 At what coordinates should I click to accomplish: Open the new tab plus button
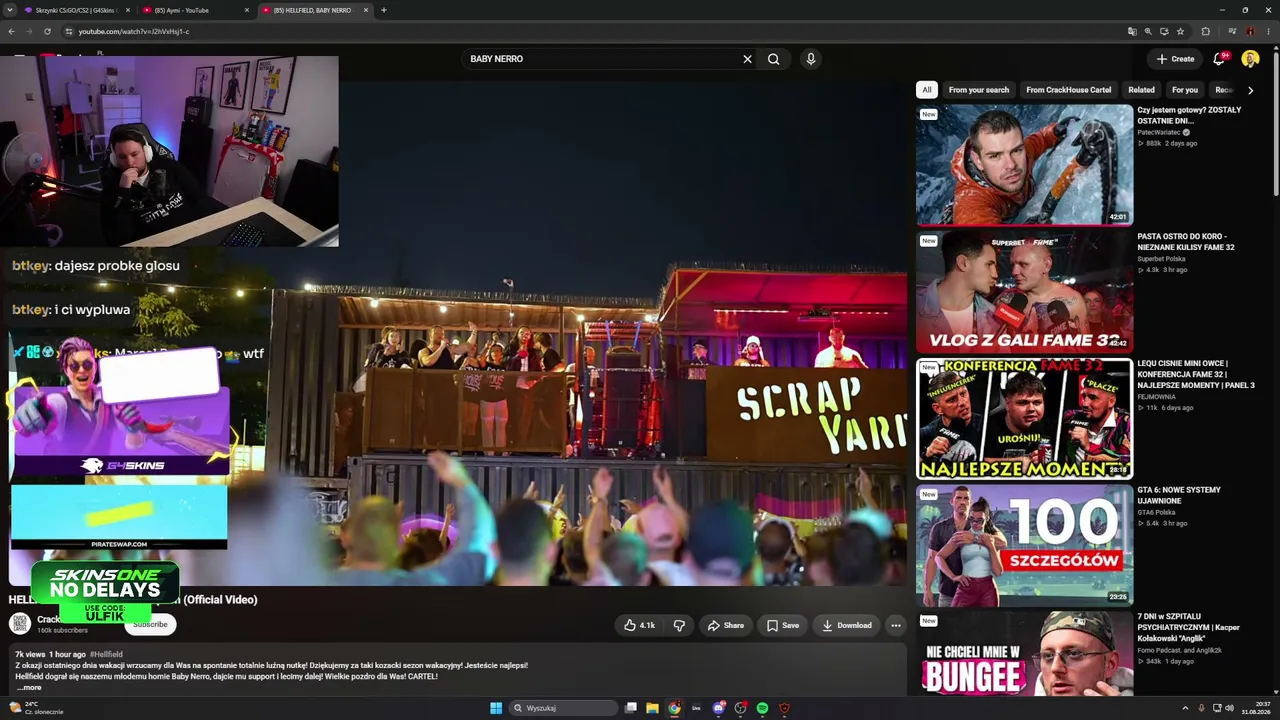click(x=384, y=10)
